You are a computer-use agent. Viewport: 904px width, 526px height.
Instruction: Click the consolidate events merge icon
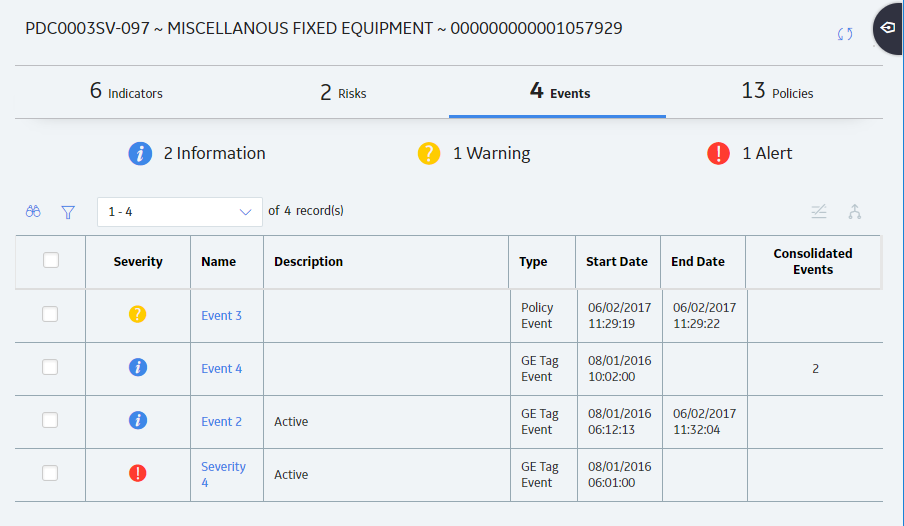pyautogui.click(x=854, y=212)
